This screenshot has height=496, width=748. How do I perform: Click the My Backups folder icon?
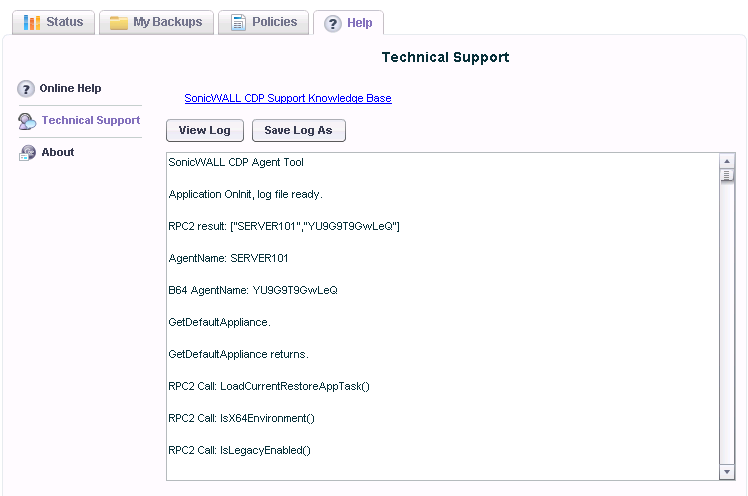pos(119,22)
